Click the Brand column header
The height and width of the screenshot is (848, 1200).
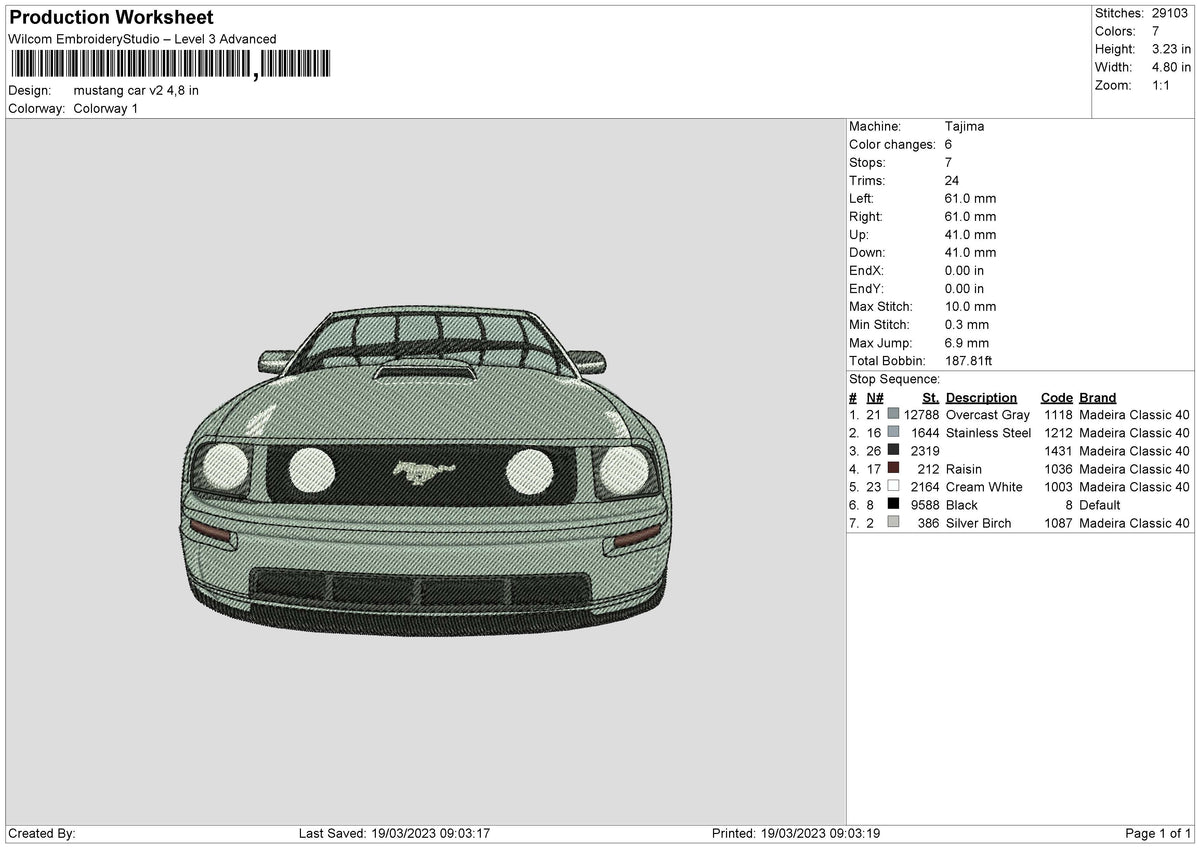pos(1097,397)
